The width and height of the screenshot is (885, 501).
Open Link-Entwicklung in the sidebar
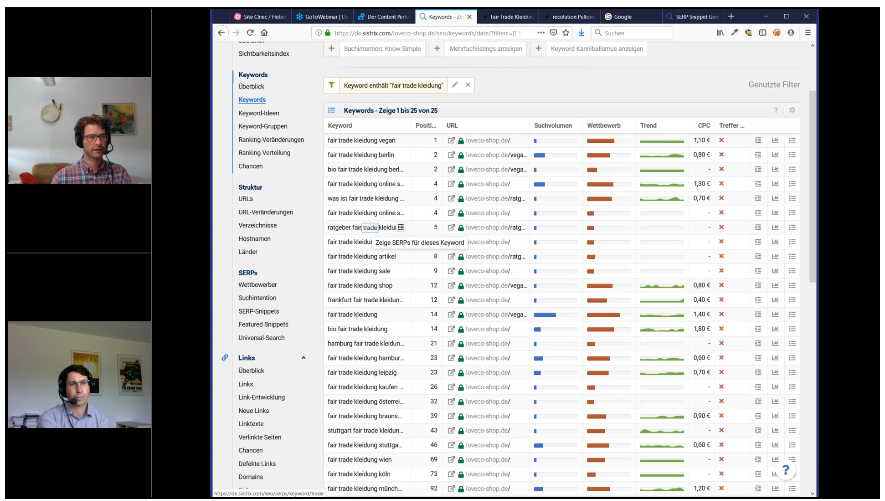click(261, 397)
